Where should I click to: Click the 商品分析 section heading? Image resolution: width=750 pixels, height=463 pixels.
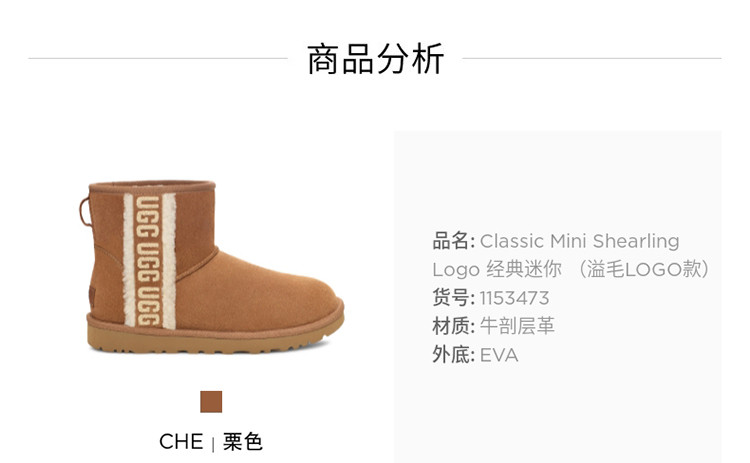(x=375, y=59)
